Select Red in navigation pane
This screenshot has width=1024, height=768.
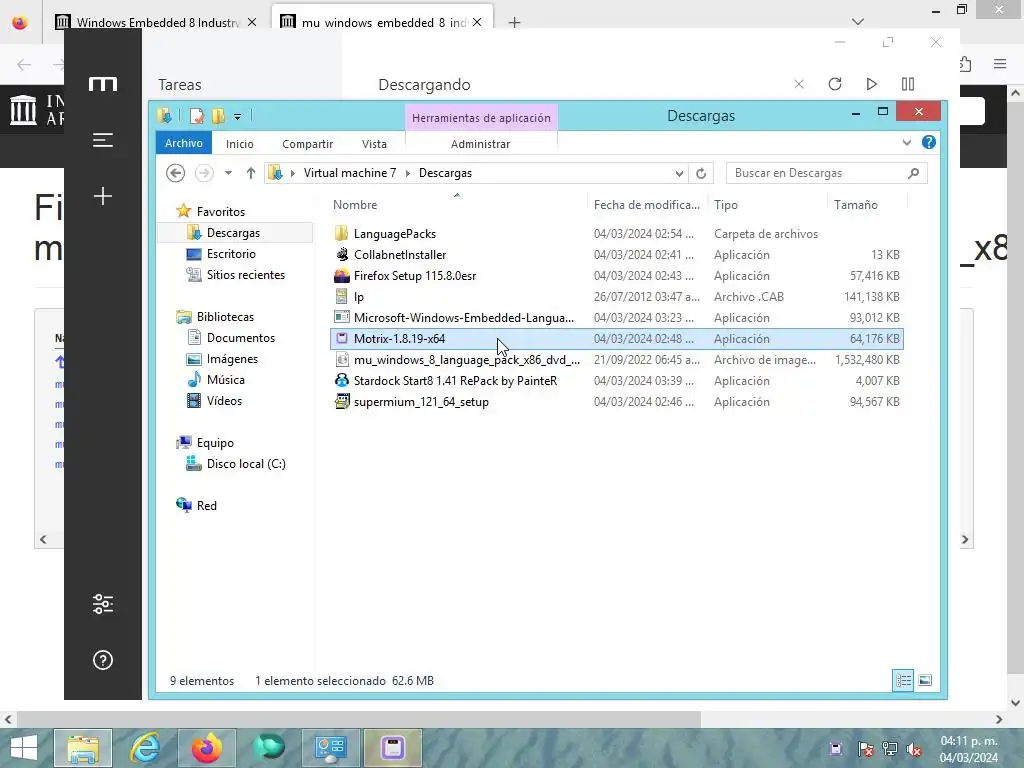(206, 505)
